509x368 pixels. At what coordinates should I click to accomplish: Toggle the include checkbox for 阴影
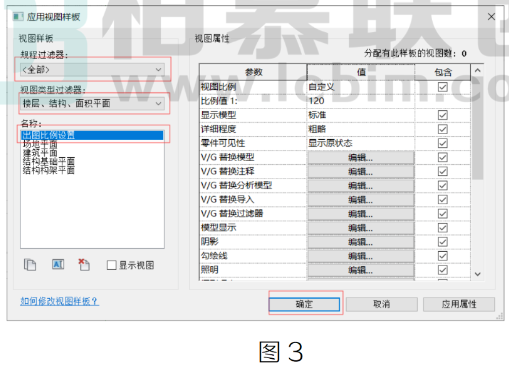443,242
